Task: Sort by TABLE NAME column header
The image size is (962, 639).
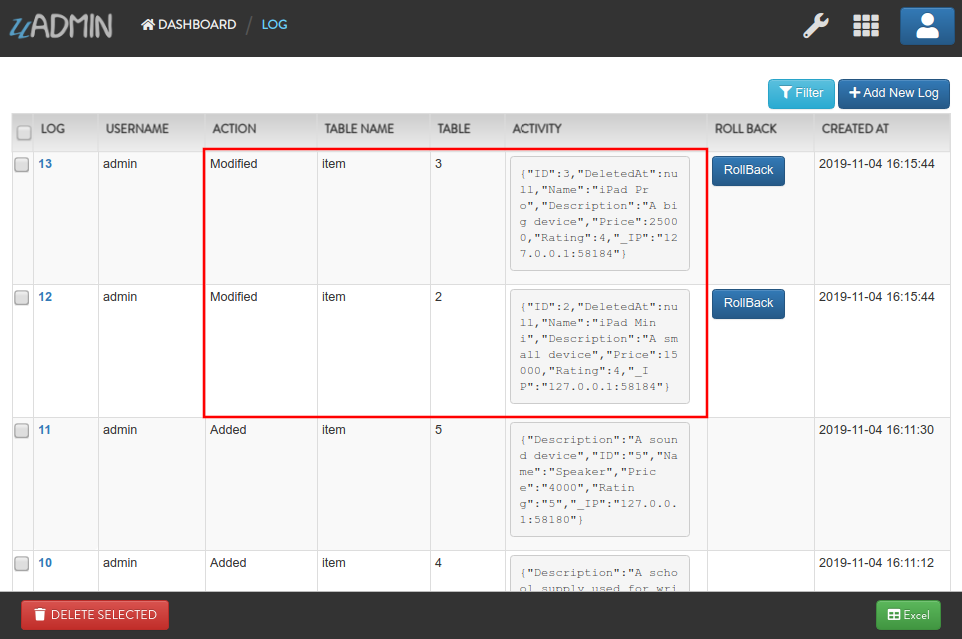Action: pyautogui.click(x=359, y=129)
